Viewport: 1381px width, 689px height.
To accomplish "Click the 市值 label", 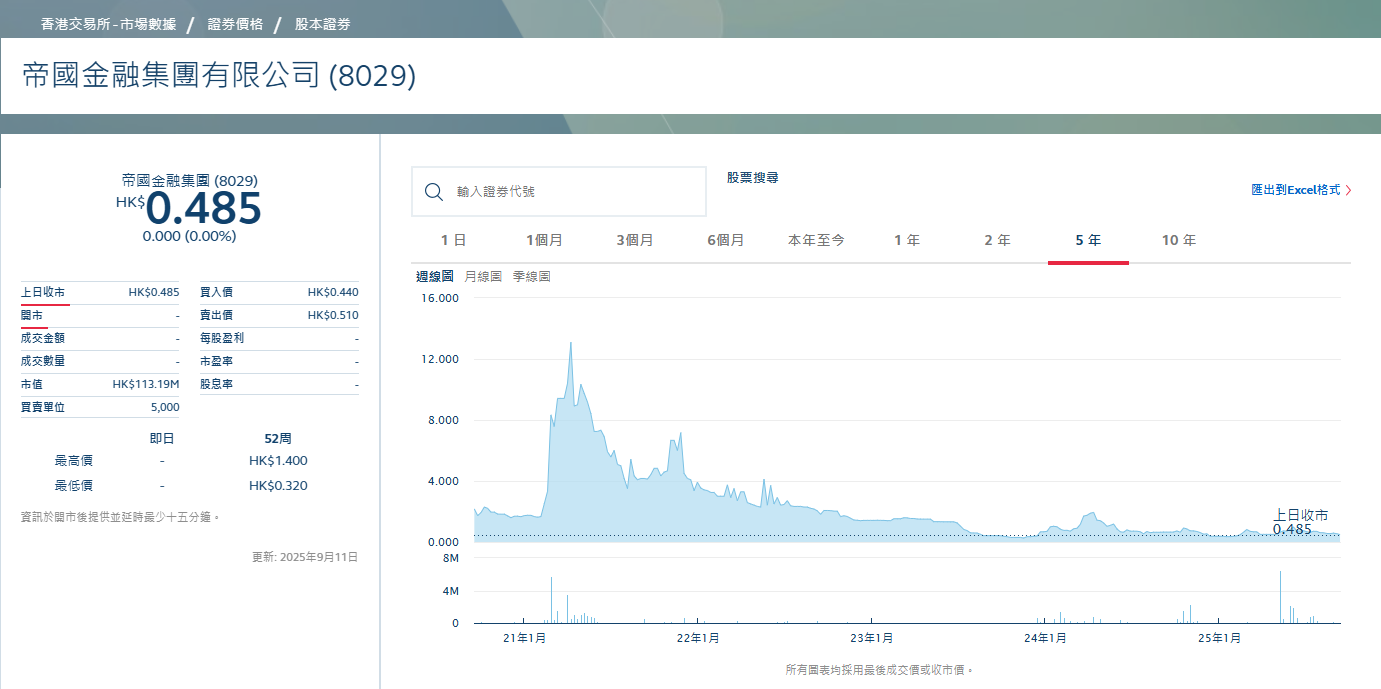I will click(x=31, y=384).
